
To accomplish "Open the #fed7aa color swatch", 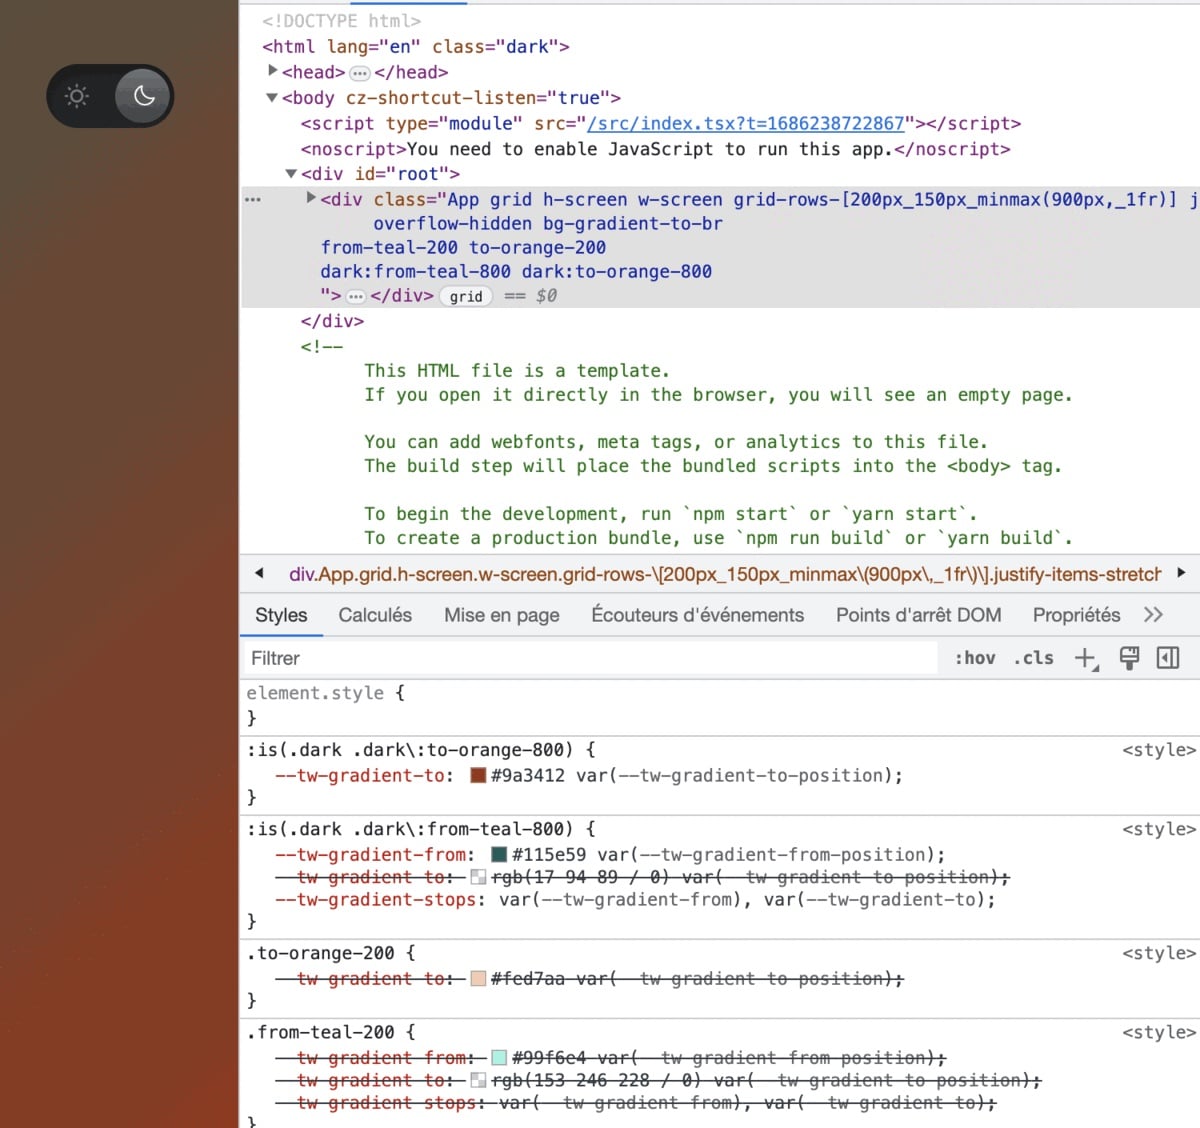I will pyautogui.click(x=478, y=979).
